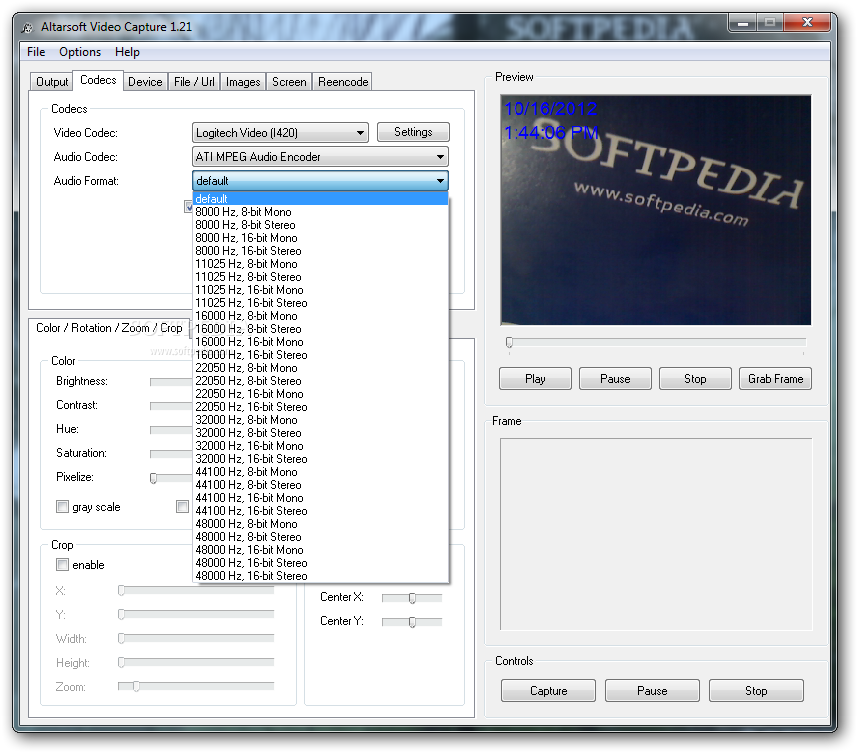
Task: Click Pause in the Preview panel
Action: [615, 379]
